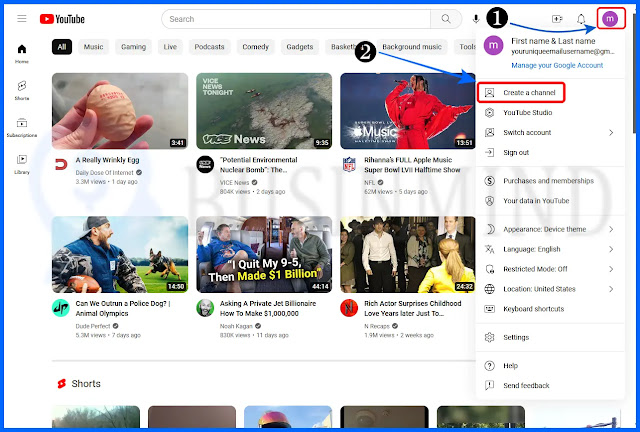Open Library in the sidebar
Image resolution: width=640 pixels, height=432 pixels.
coord(22,164)
